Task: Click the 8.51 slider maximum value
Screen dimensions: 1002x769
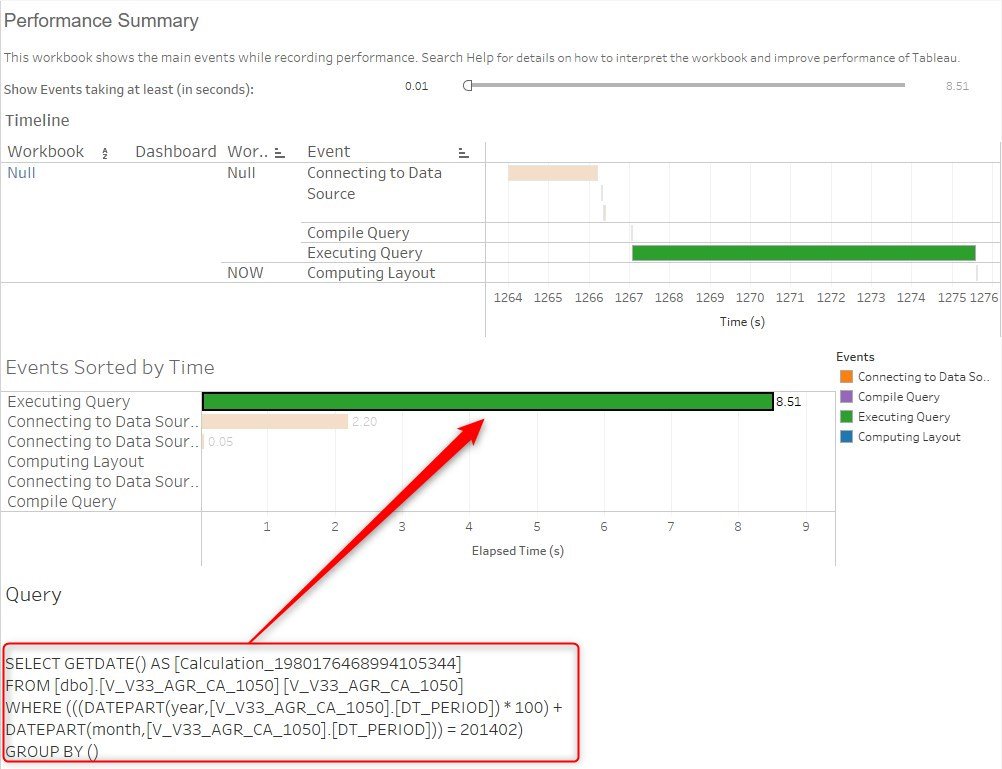Action: [x=957, y=86]
